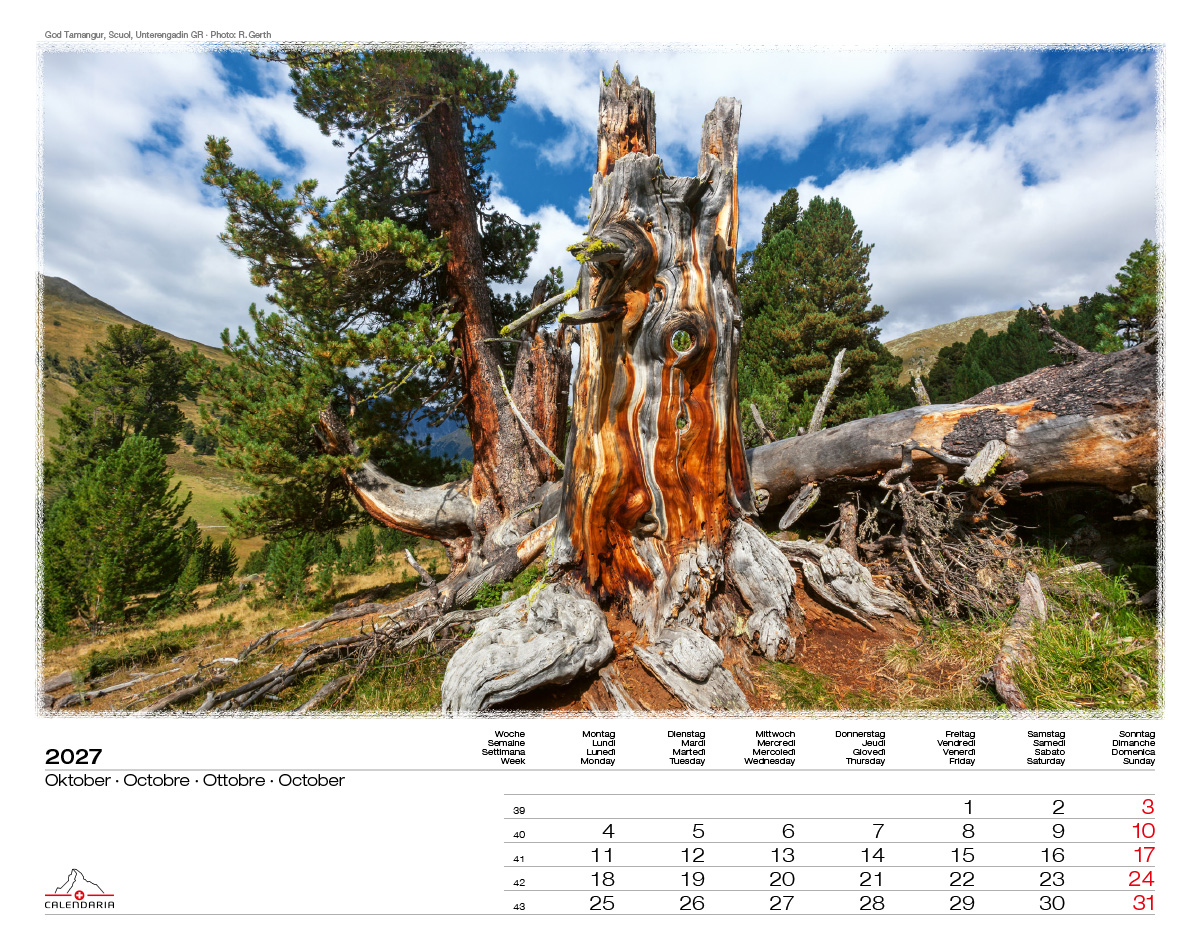Image resolution: width=1200 pixels, height=930 pixels.
Task: Select Thursday, October 14
Action: [872, 855]
